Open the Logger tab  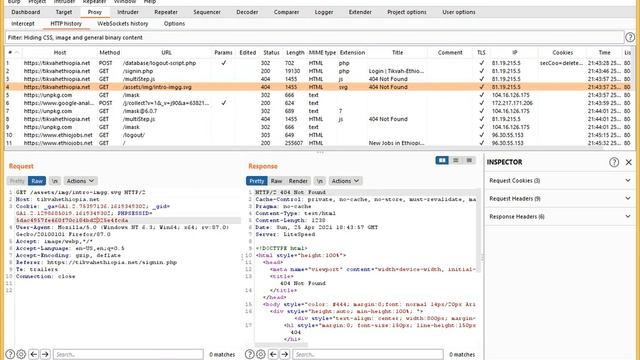pyautogui.click(x=324, y=12)
